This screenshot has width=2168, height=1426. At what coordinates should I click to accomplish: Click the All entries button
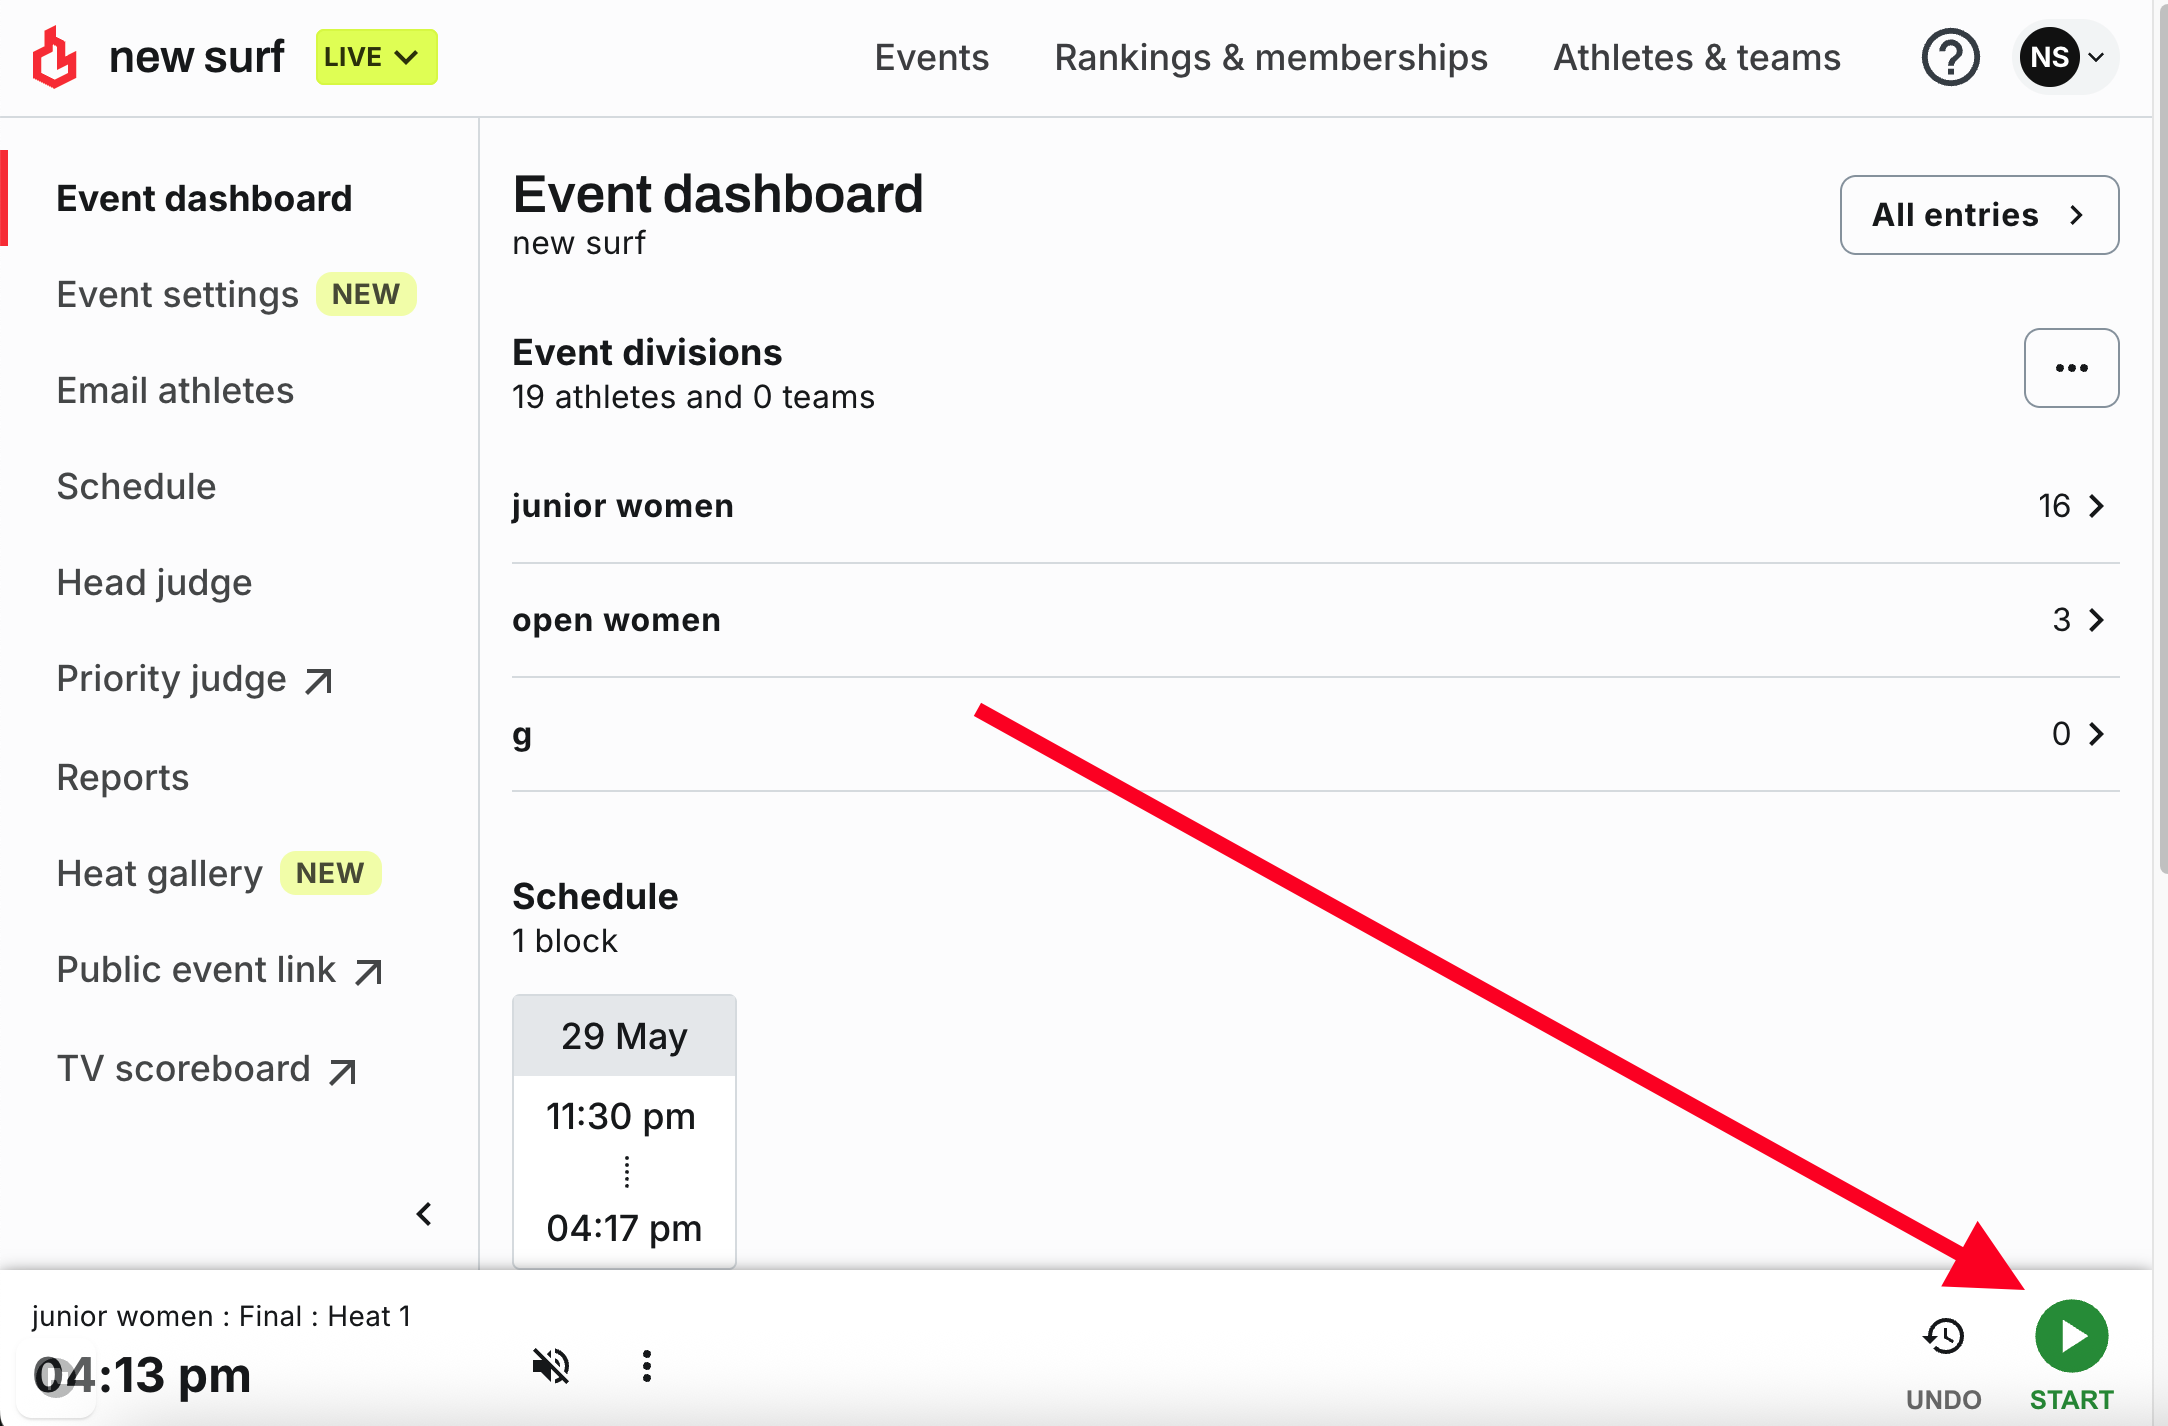point(1979,215)
